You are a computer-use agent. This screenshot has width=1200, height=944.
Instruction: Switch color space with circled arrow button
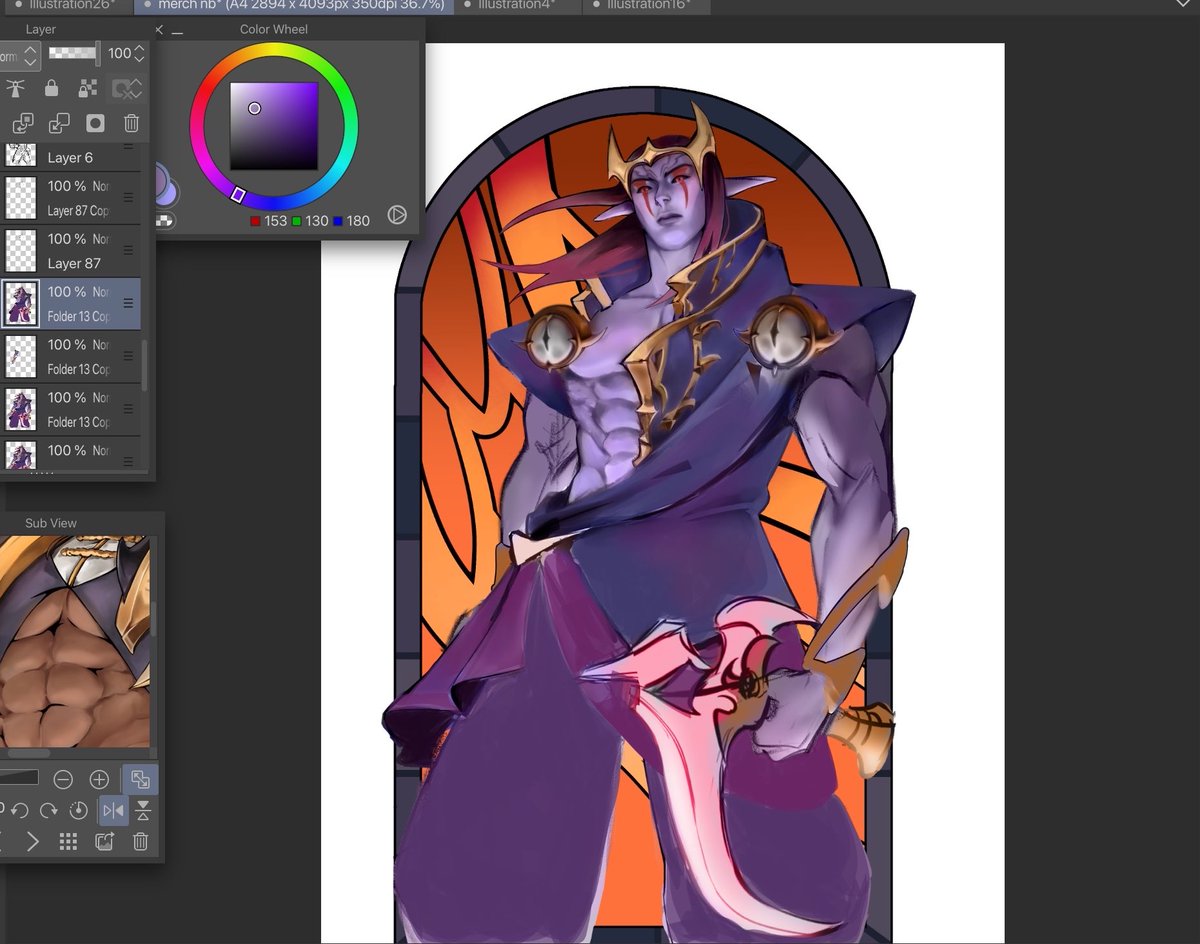[397, 214]
